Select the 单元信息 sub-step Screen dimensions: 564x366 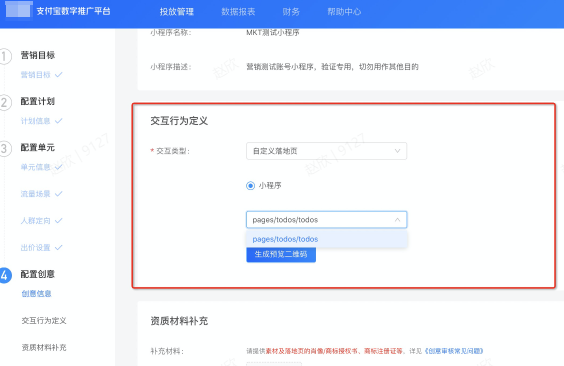[x=36, y=167]
